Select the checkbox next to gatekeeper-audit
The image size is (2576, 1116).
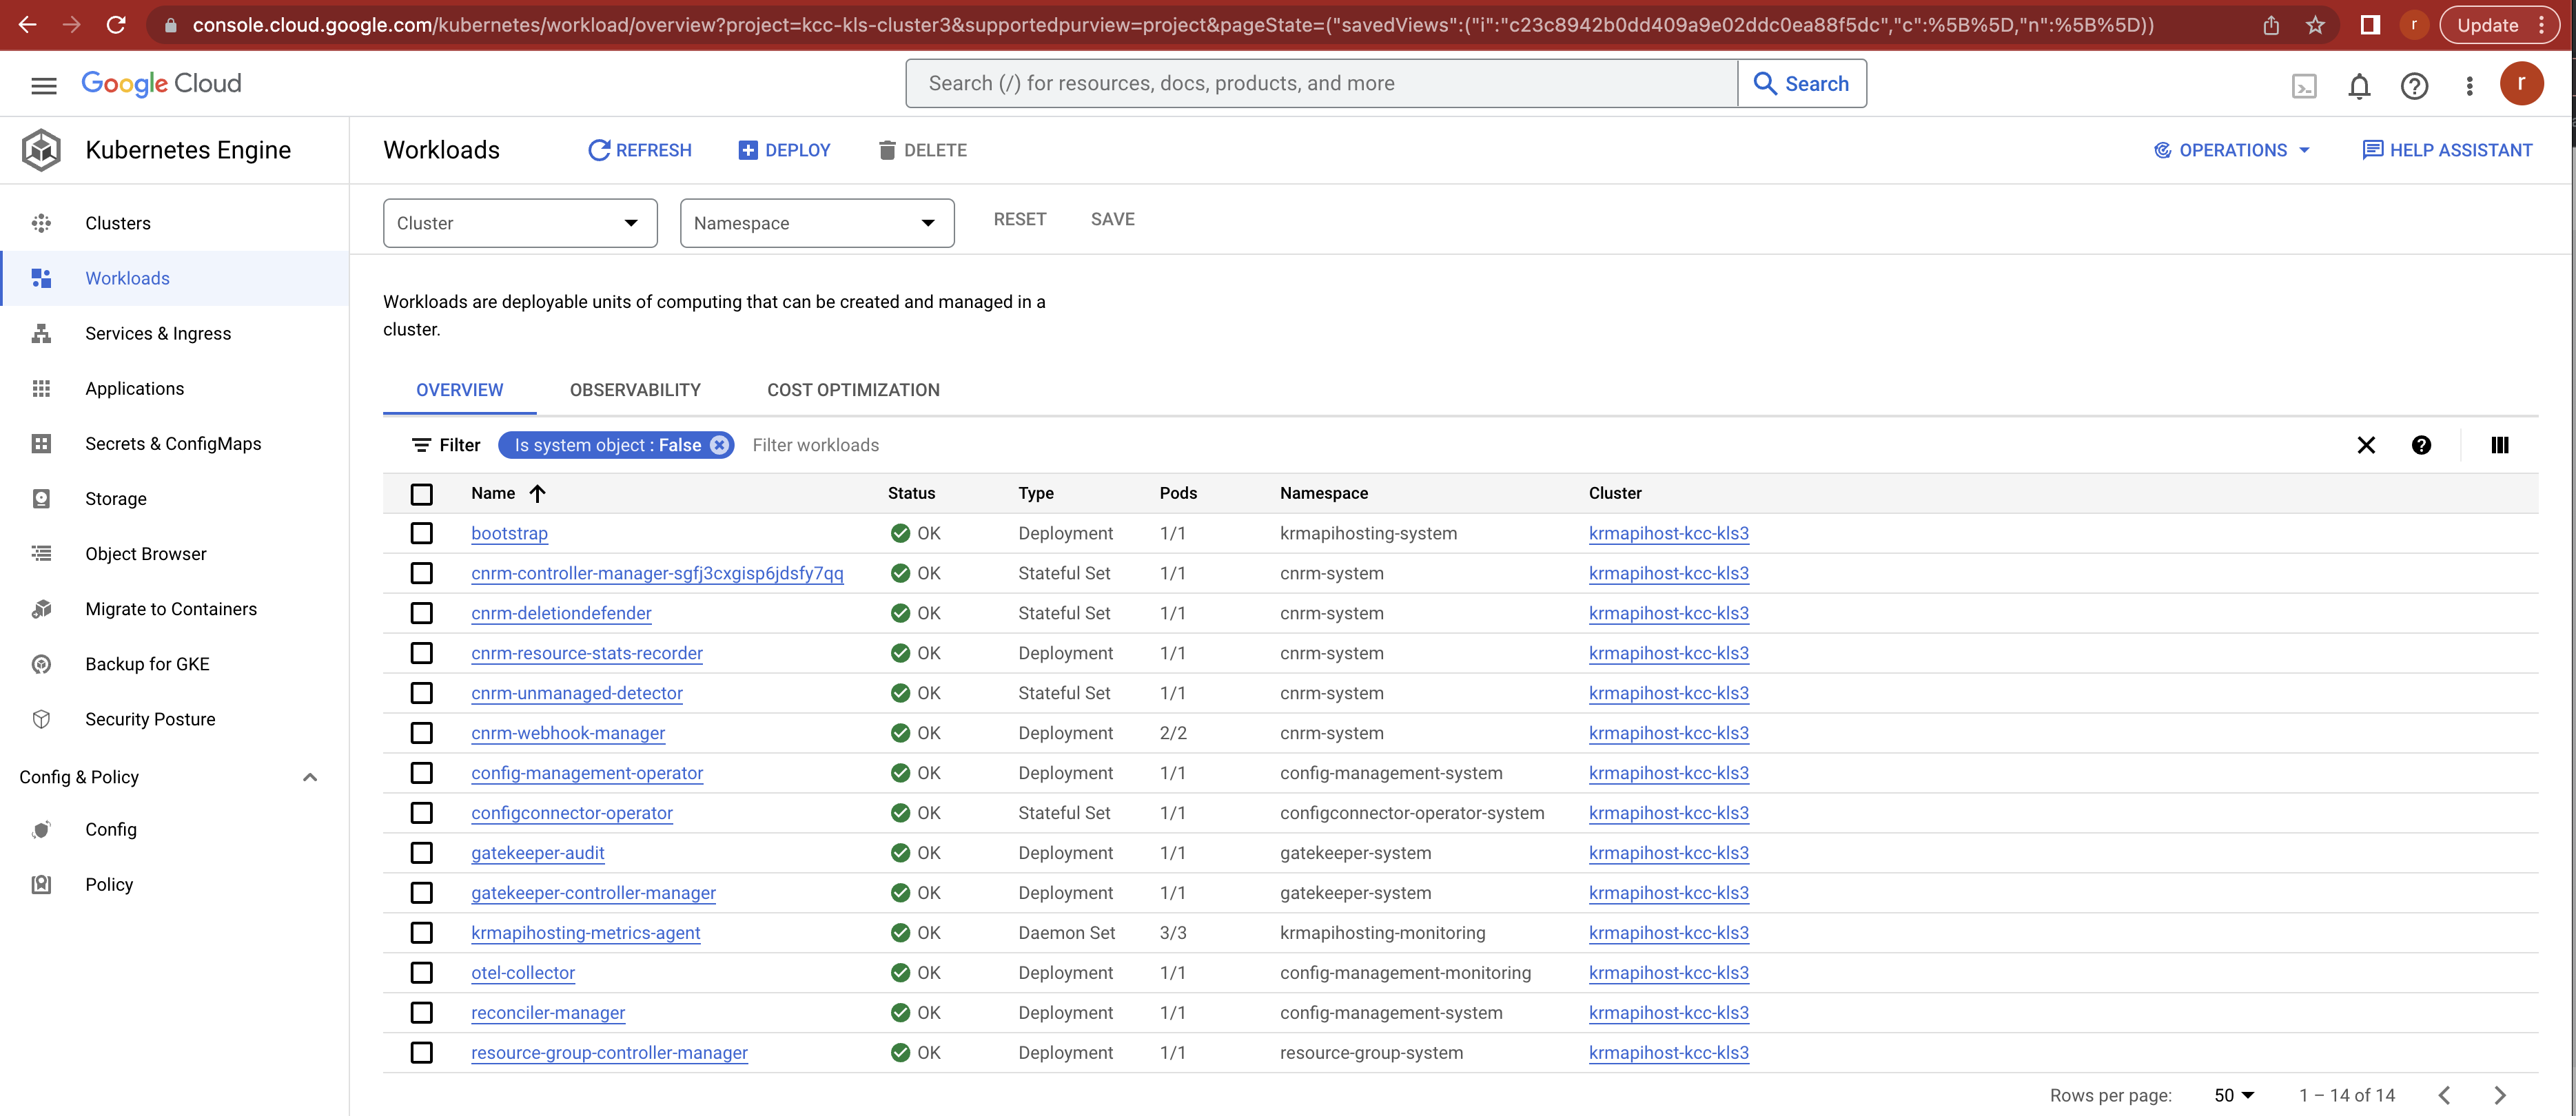421,853
